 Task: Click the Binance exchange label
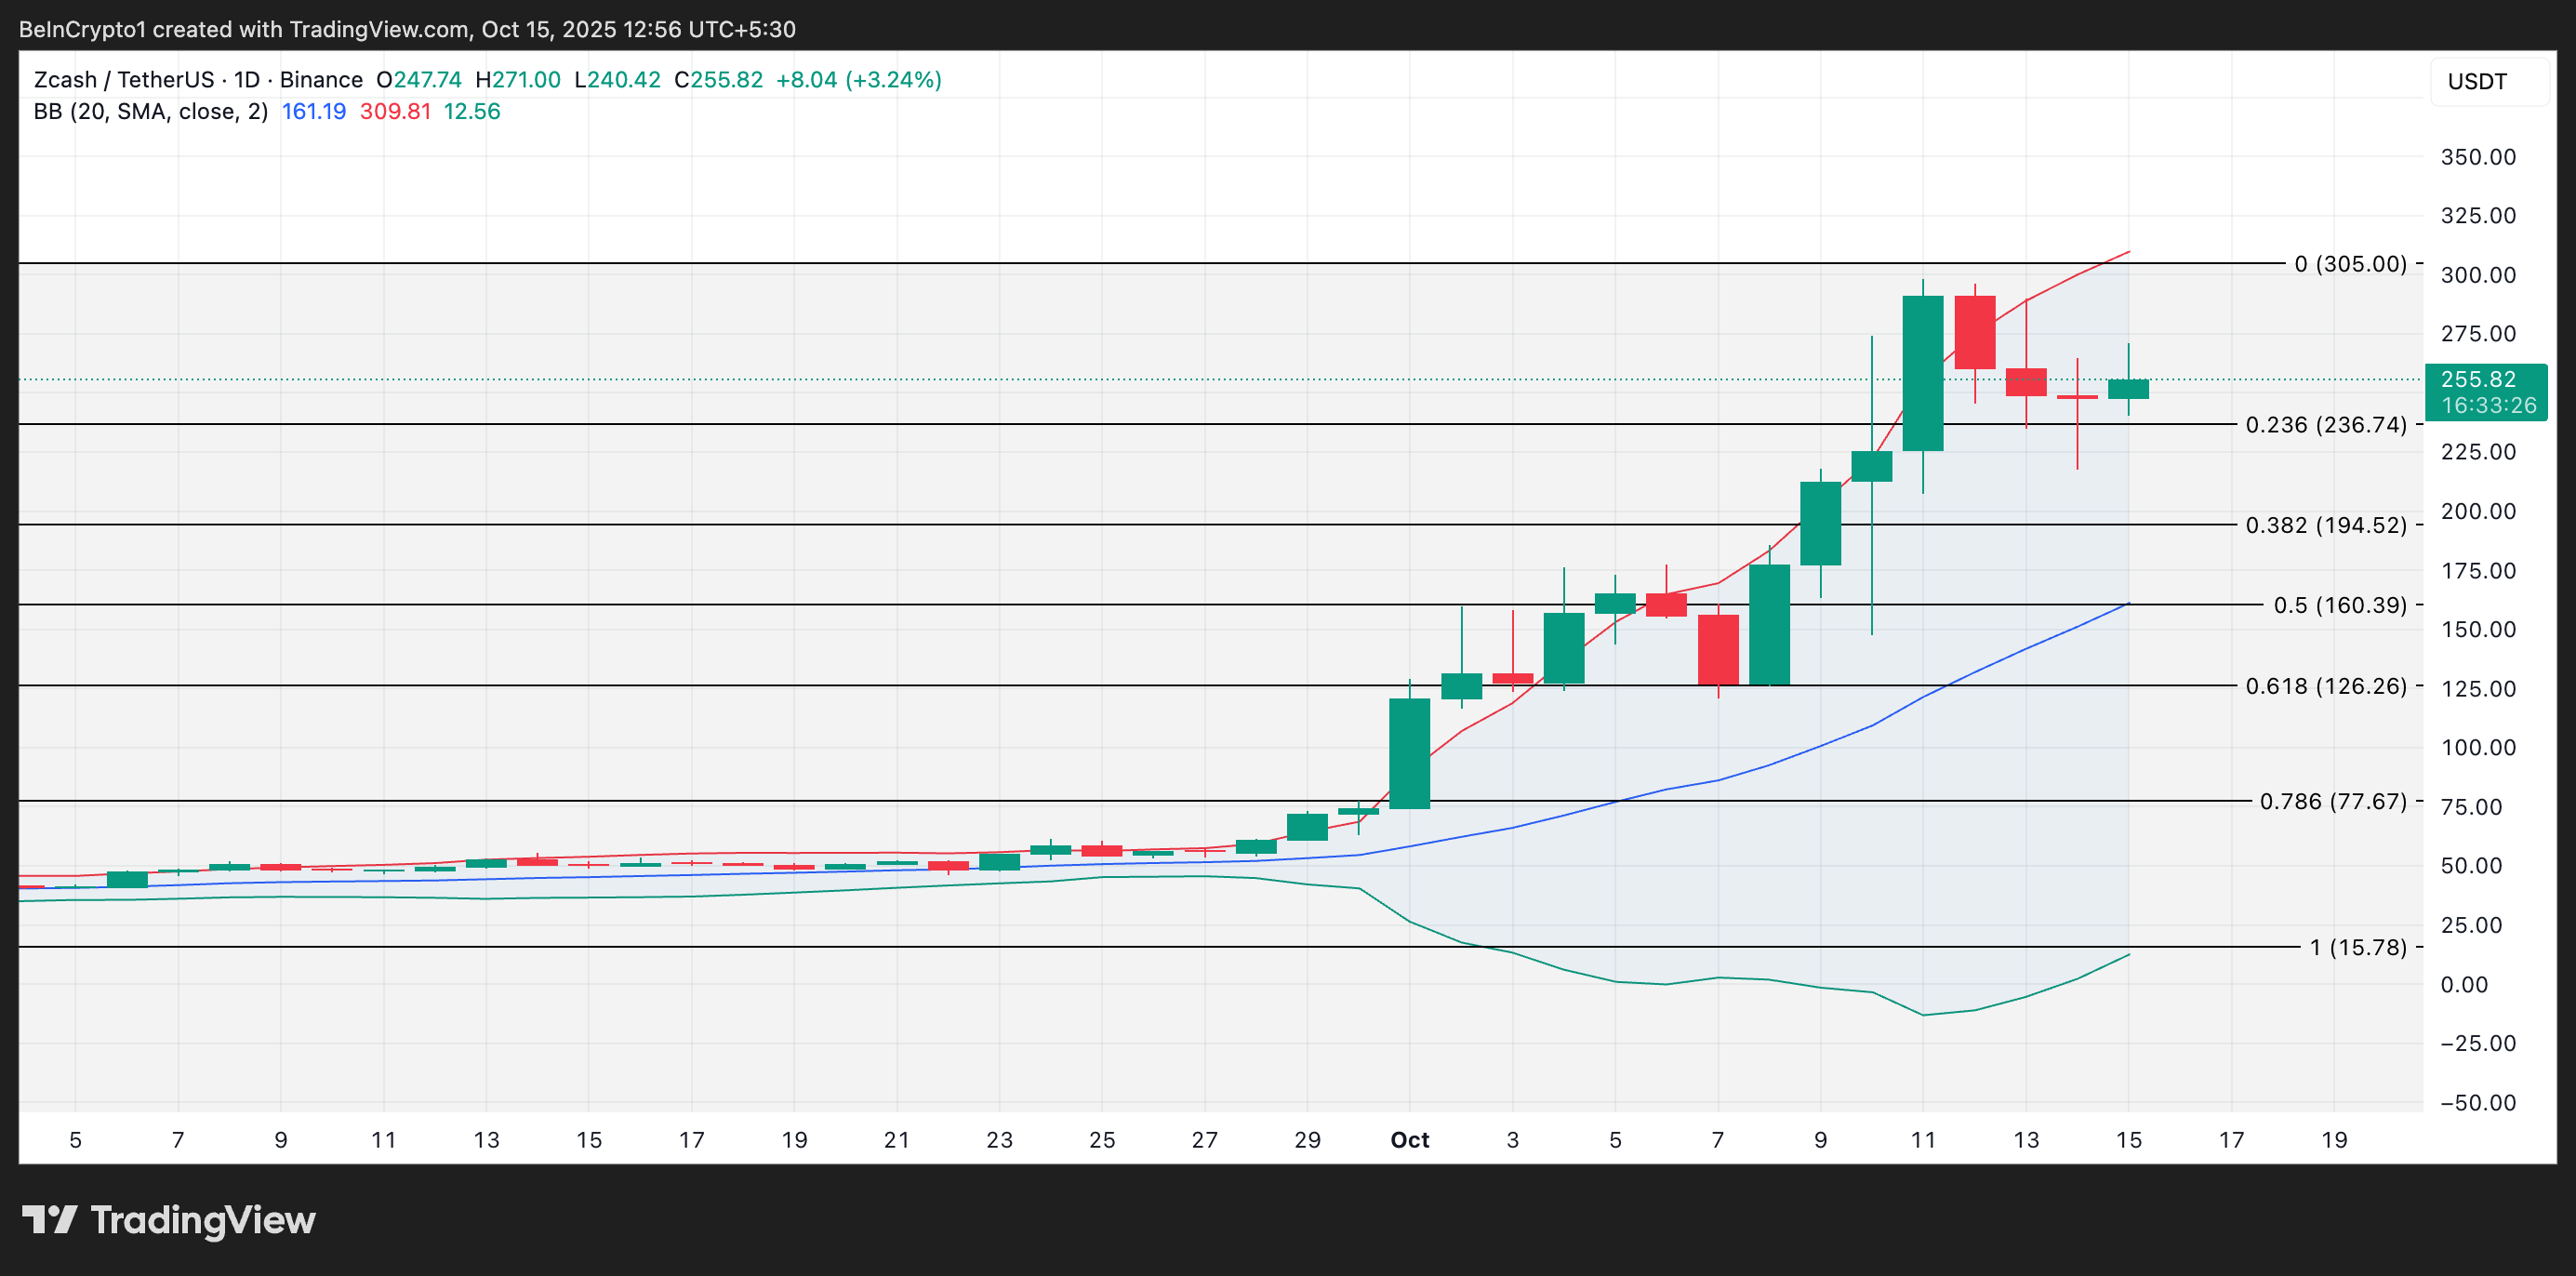(x=321, y=79)
